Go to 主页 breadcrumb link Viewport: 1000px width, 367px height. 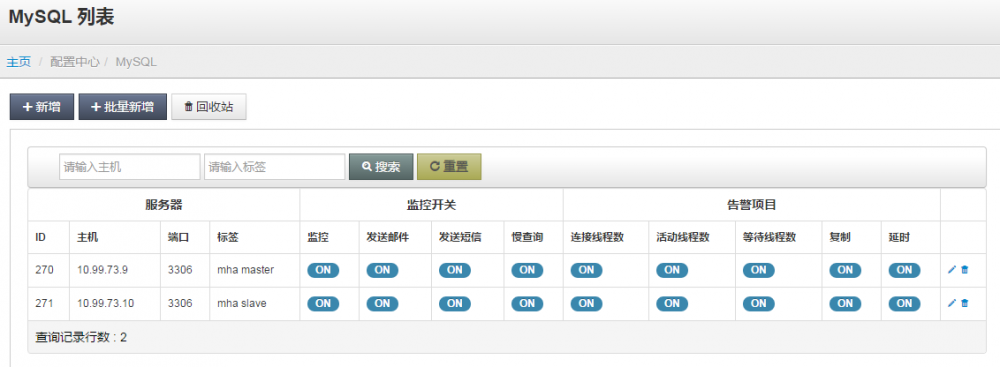18,62
